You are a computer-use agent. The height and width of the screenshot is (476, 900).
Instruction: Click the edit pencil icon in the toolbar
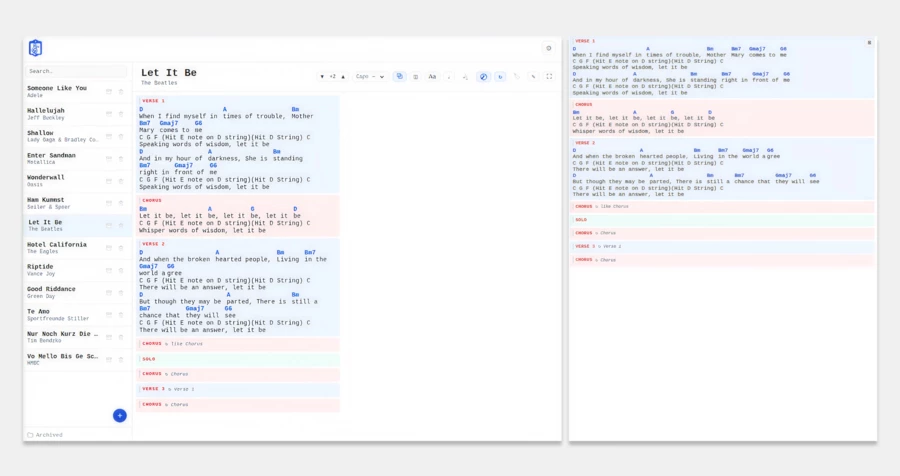pyautogui.click(x=533, y=76)
